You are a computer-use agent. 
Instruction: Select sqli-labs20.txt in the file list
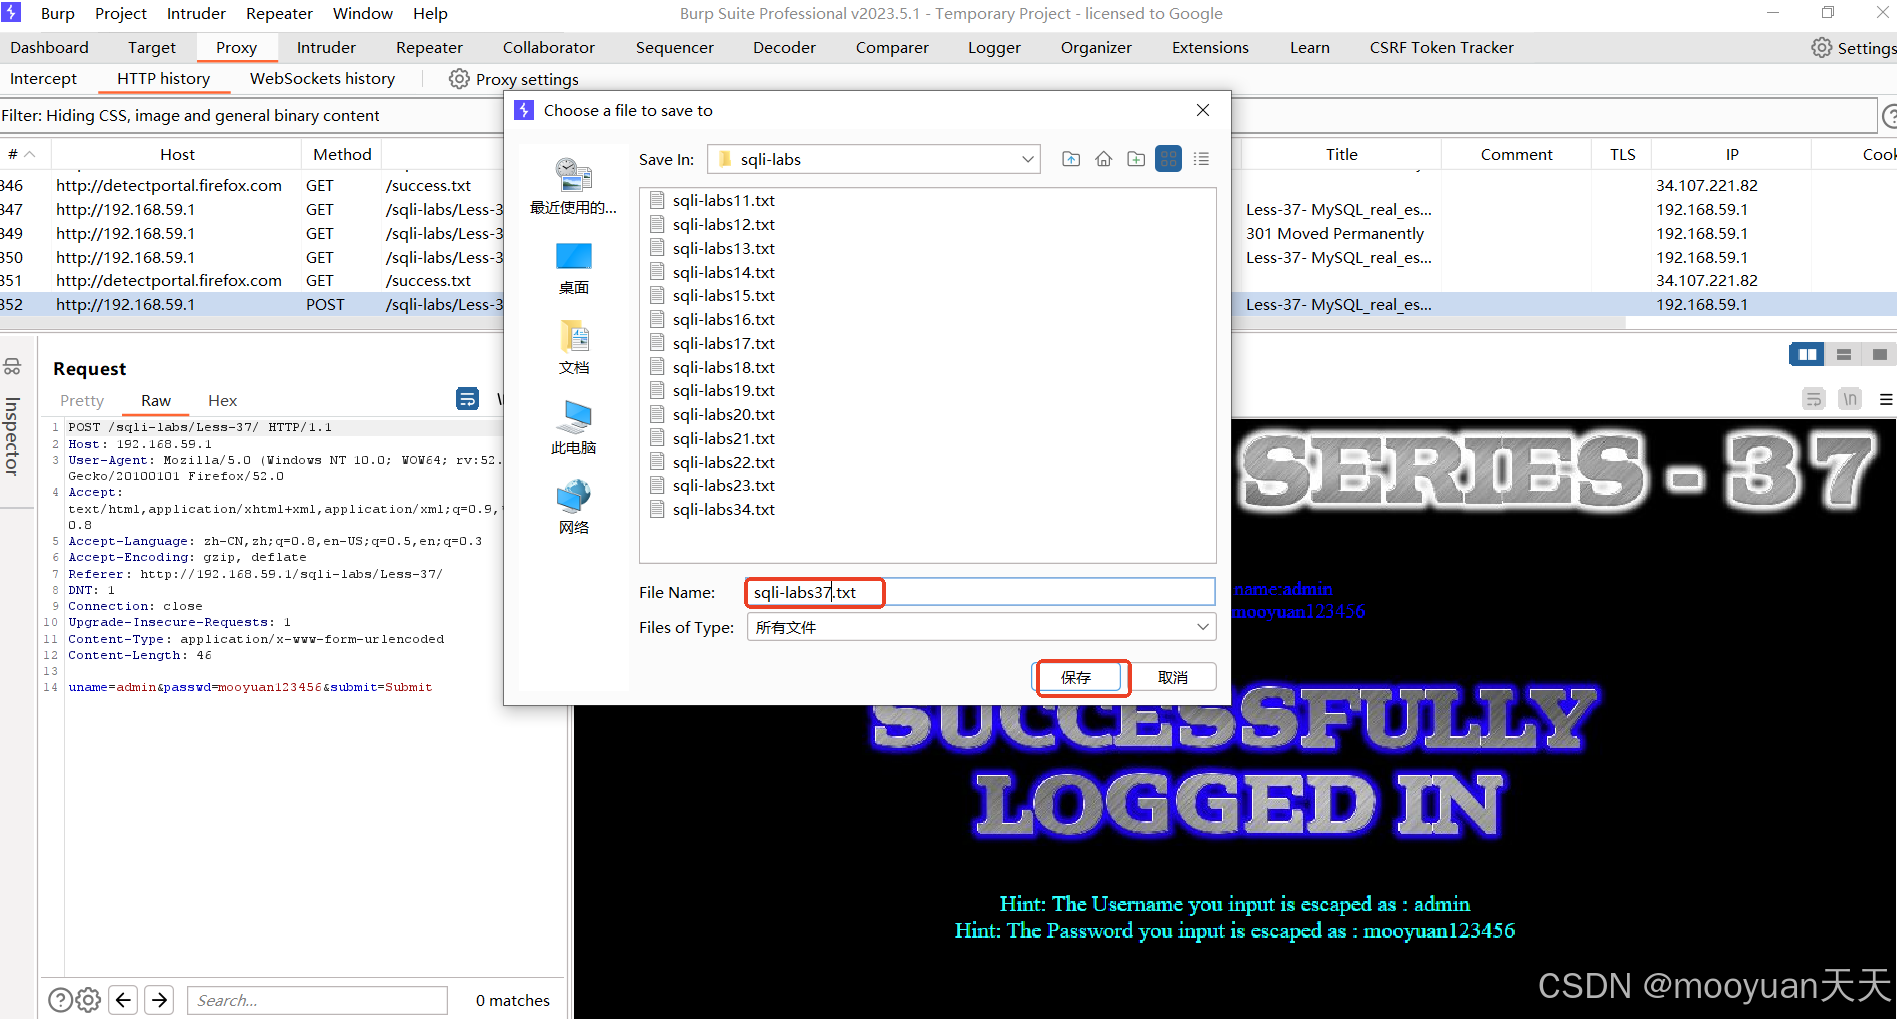[x=723, y=415]
